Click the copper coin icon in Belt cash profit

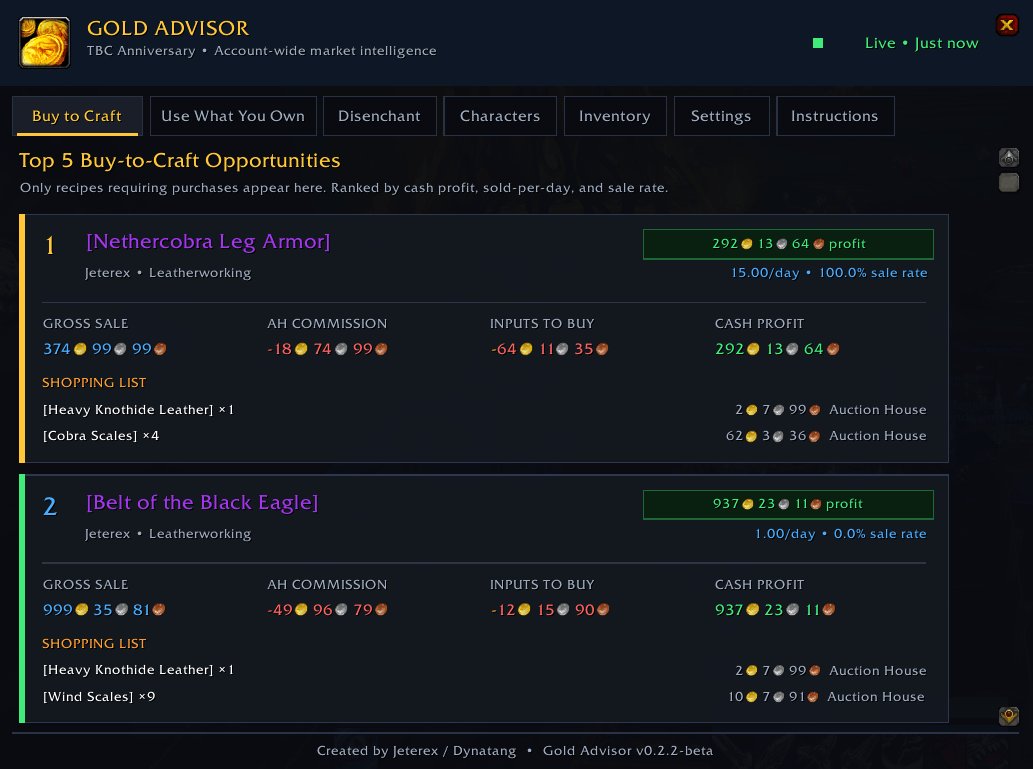[x=829, y=610]
